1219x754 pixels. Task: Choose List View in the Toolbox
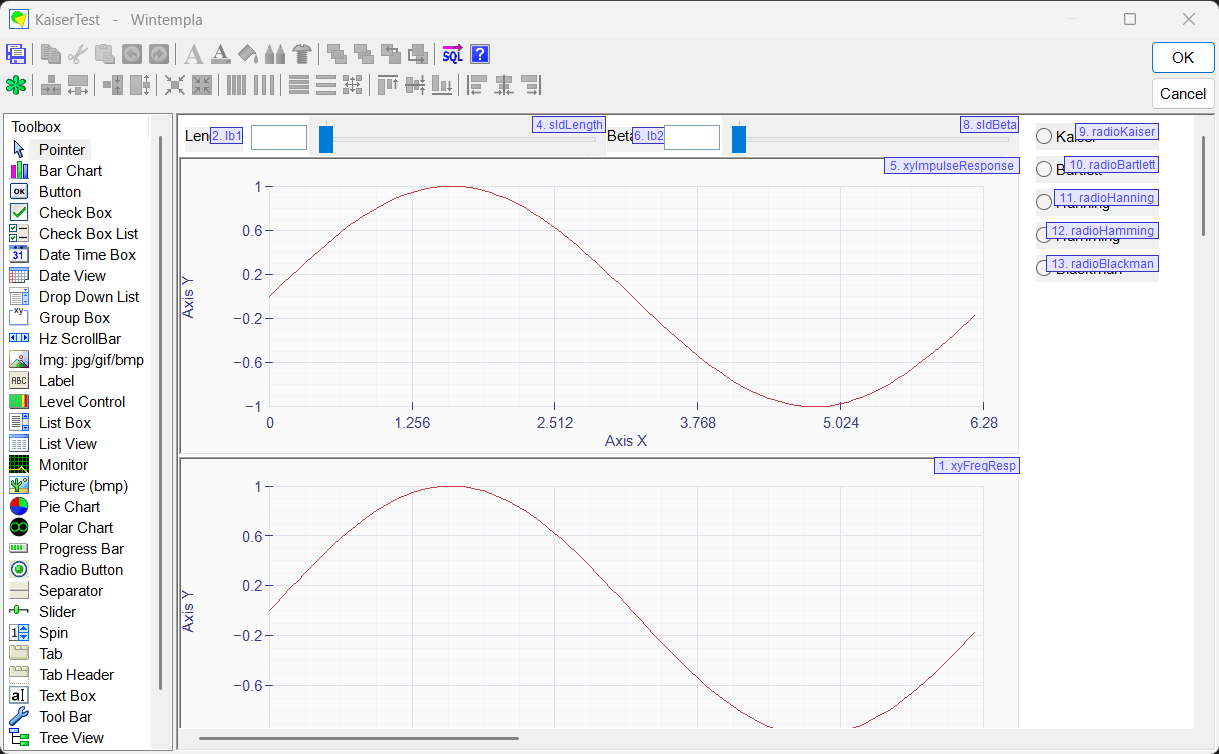68,443
